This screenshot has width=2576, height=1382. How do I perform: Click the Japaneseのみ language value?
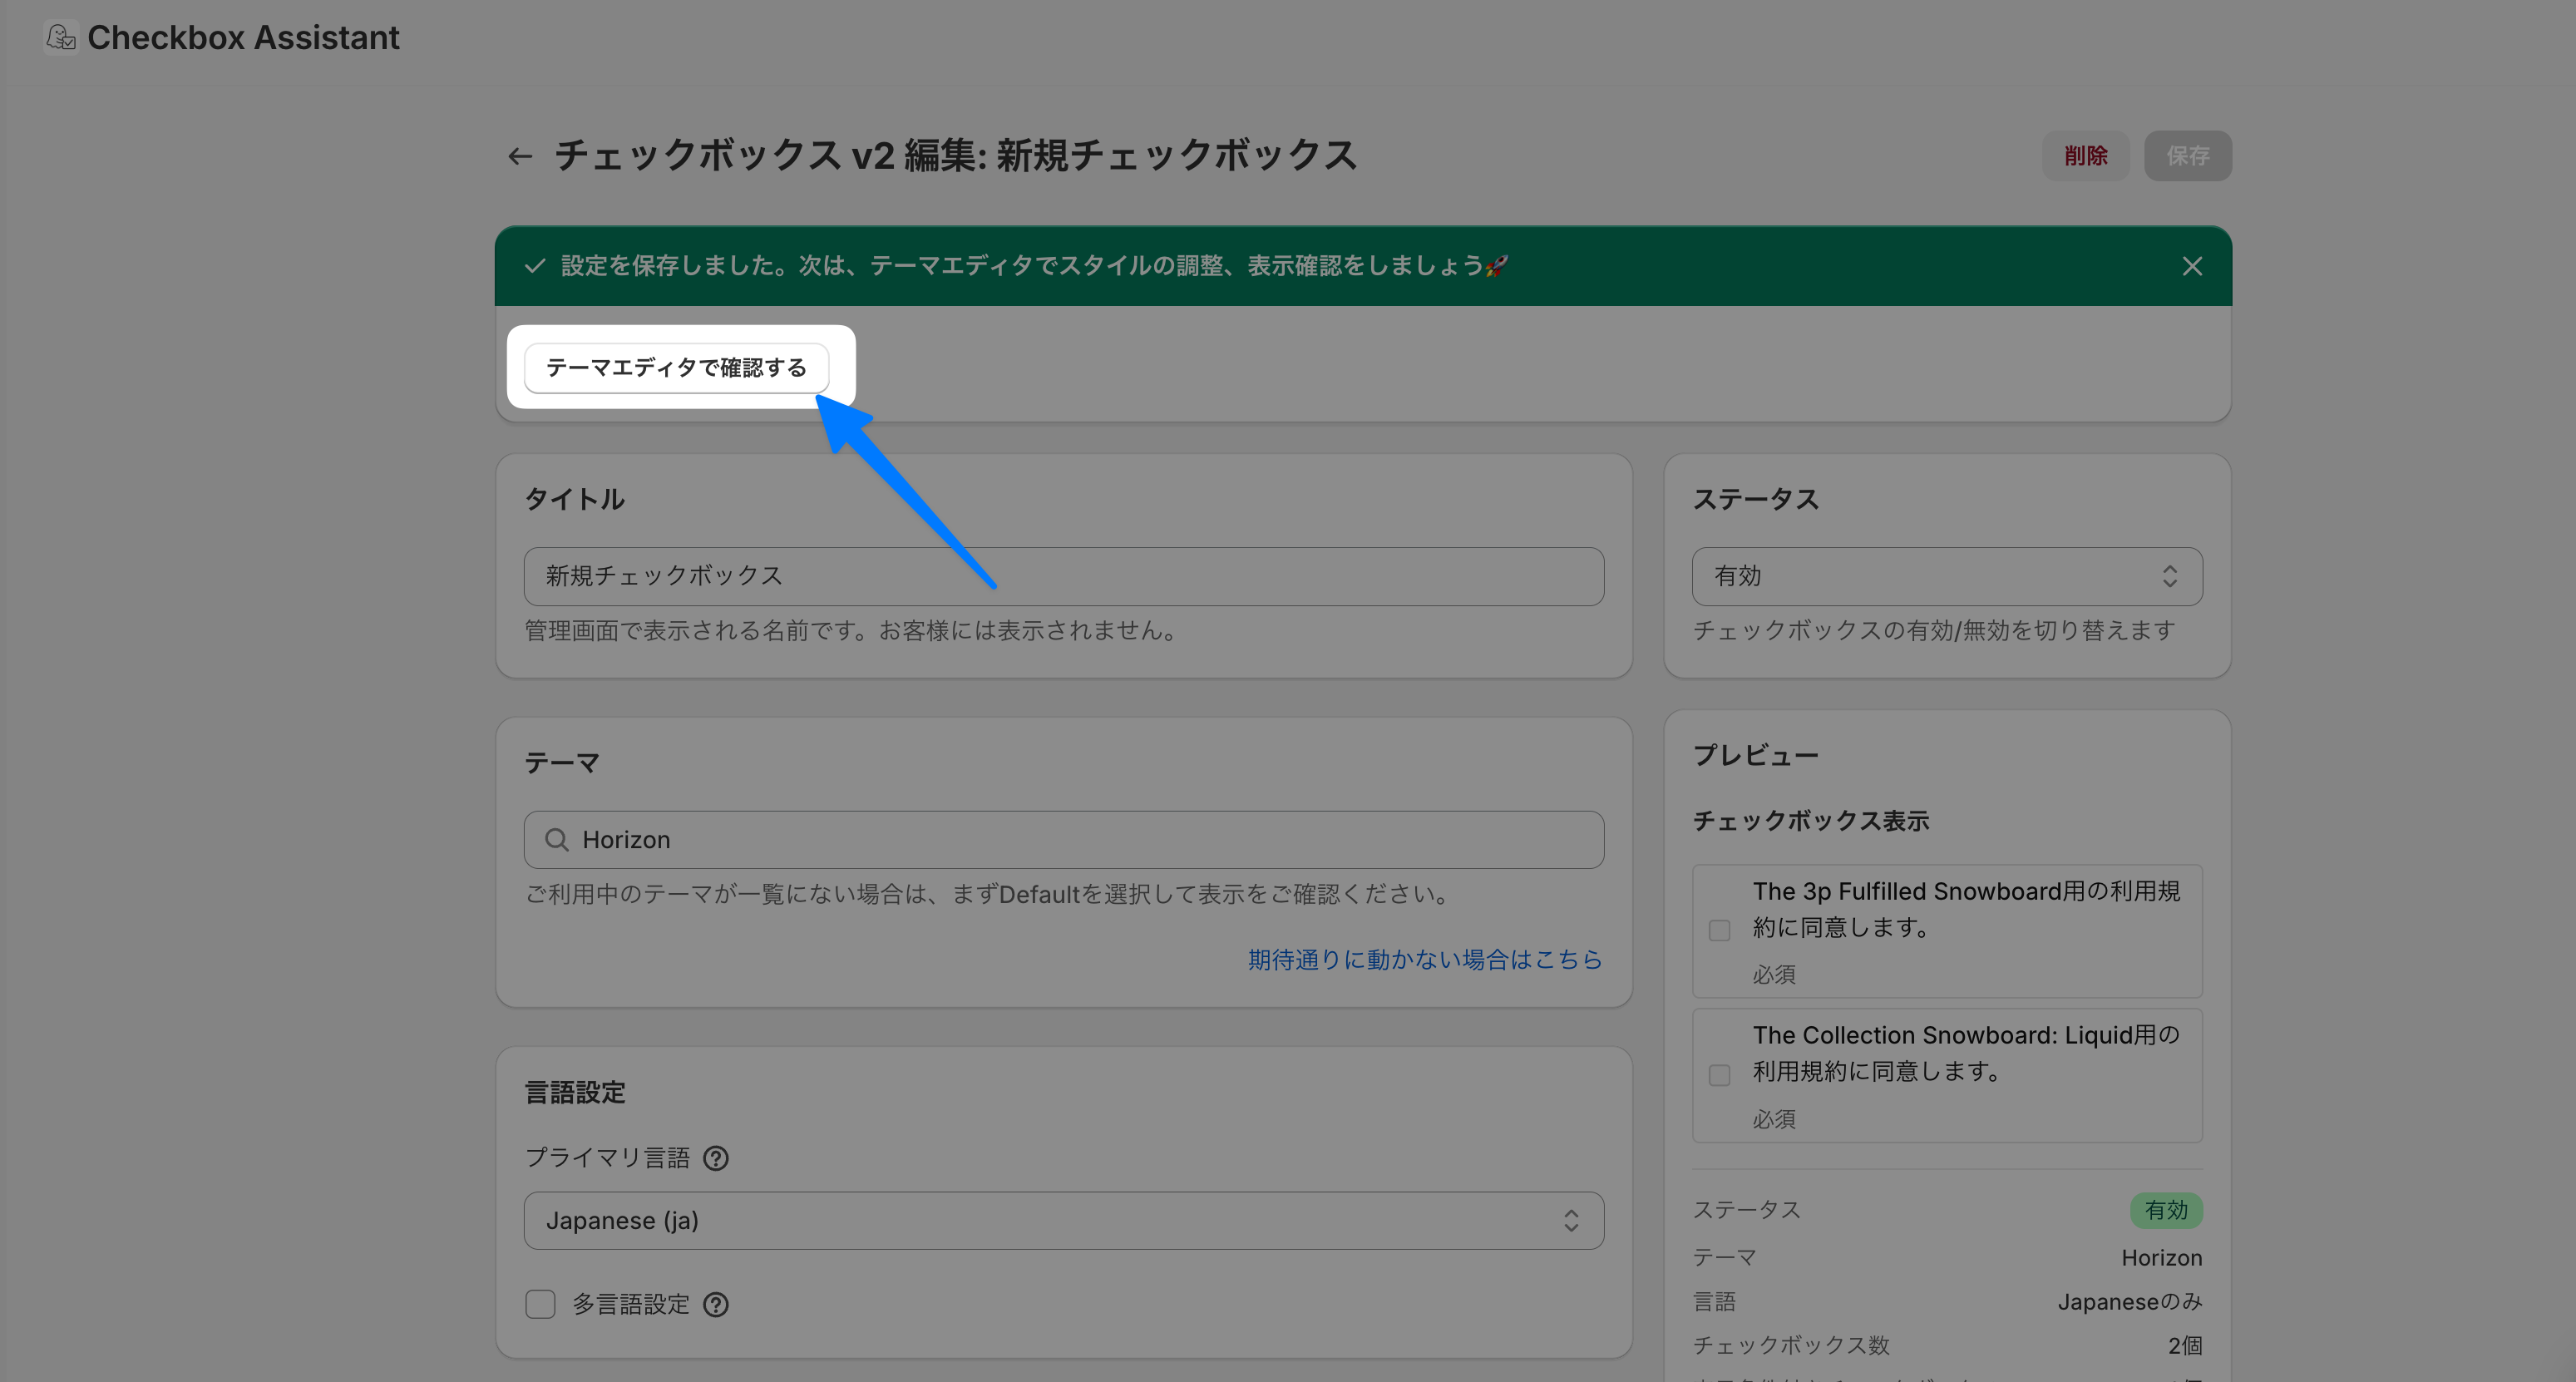tap(2130, 1302)
